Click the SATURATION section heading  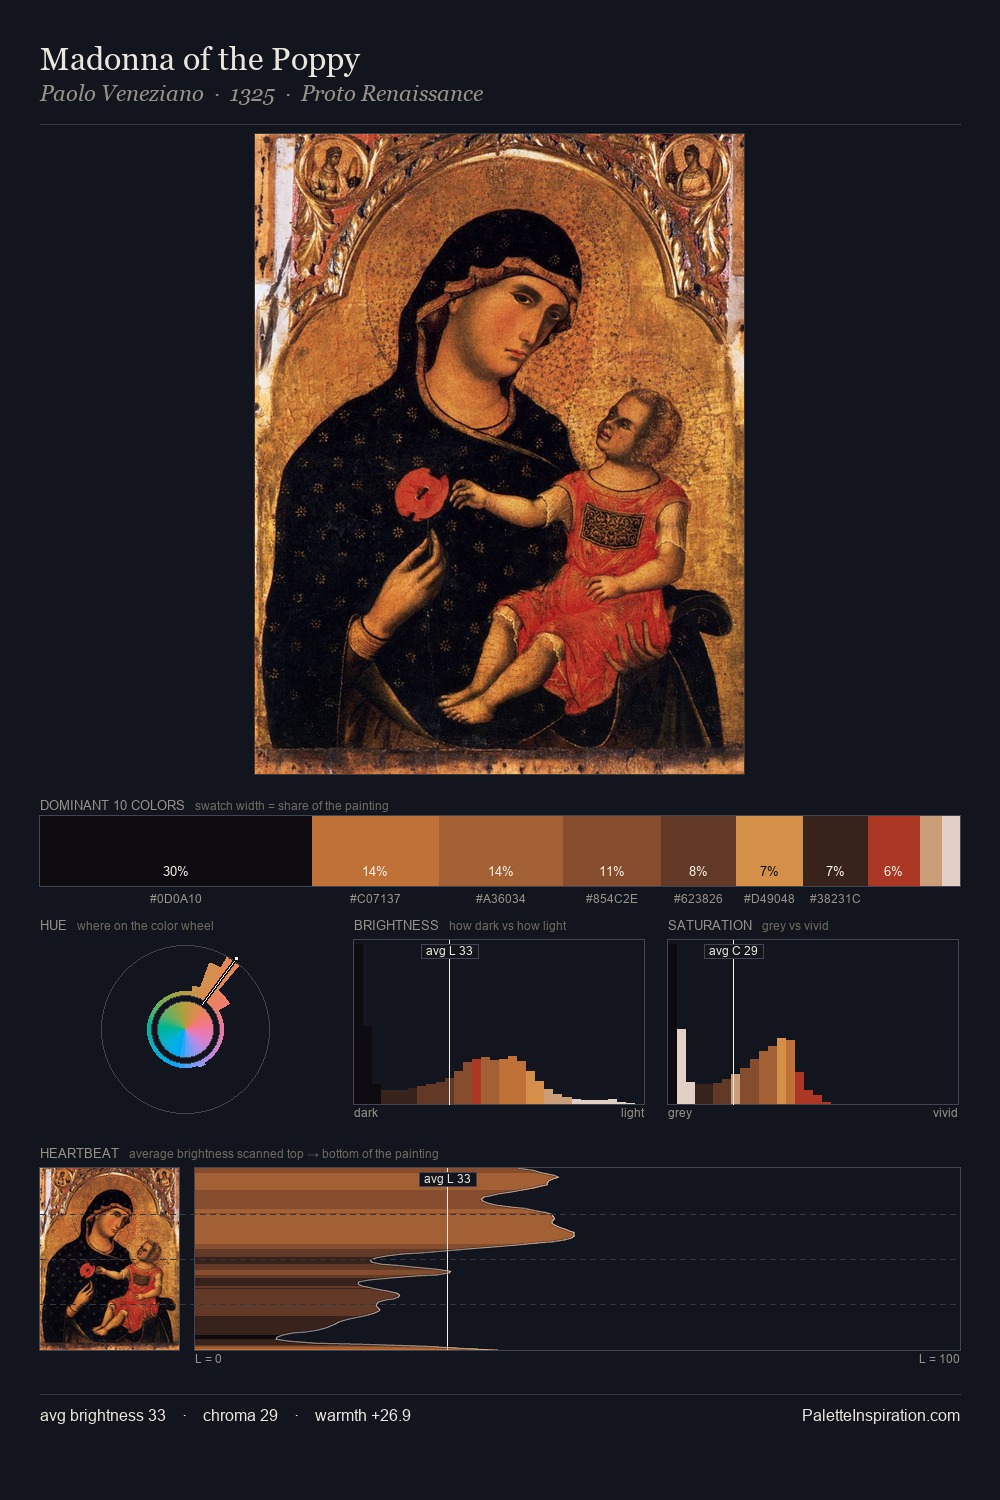coord(710,925)
